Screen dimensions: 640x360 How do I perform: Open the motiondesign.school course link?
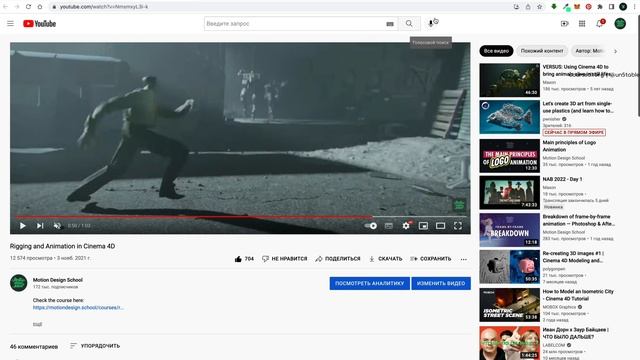[x=78, y=307]
